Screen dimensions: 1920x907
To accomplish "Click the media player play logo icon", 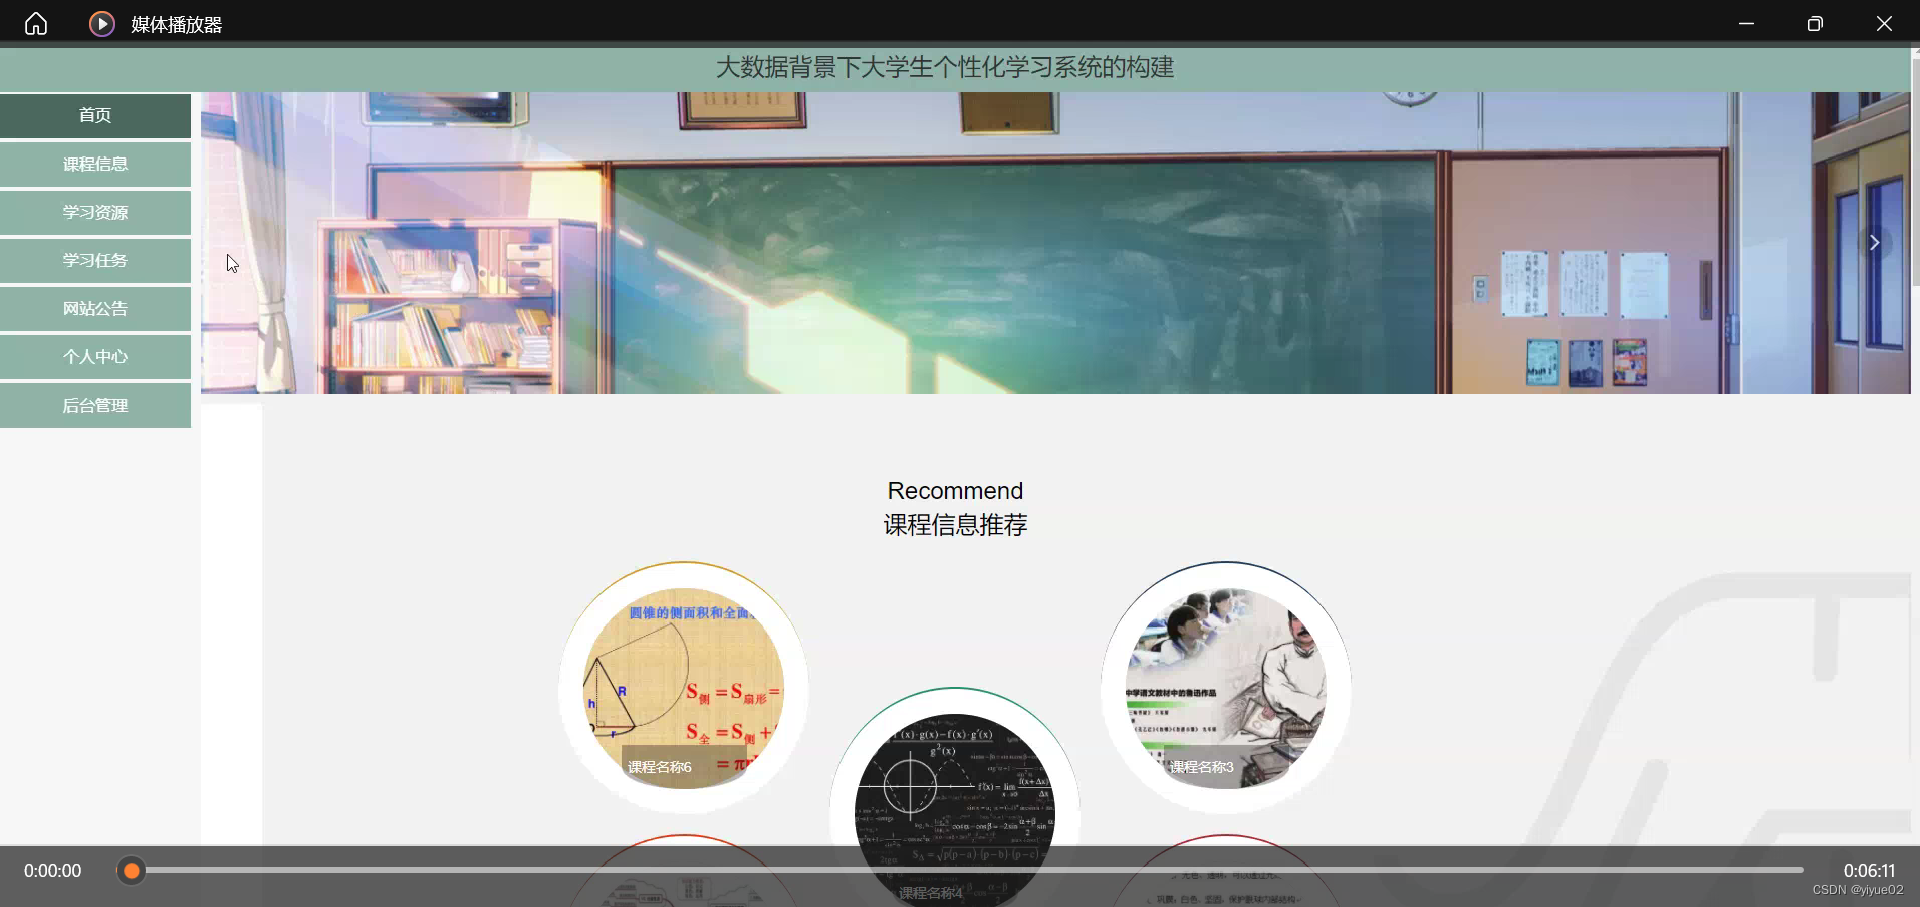I will 102,23.
